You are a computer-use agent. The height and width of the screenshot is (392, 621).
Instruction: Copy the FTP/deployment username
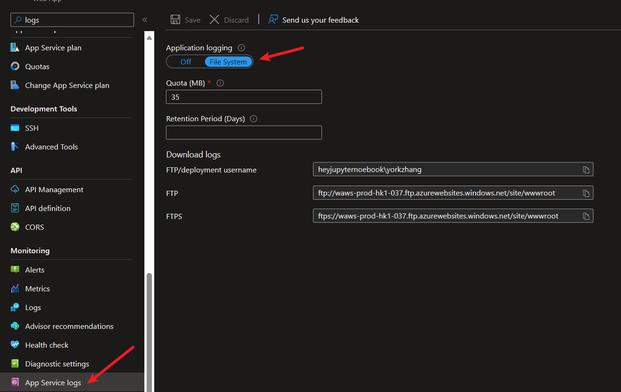[586, 170]
